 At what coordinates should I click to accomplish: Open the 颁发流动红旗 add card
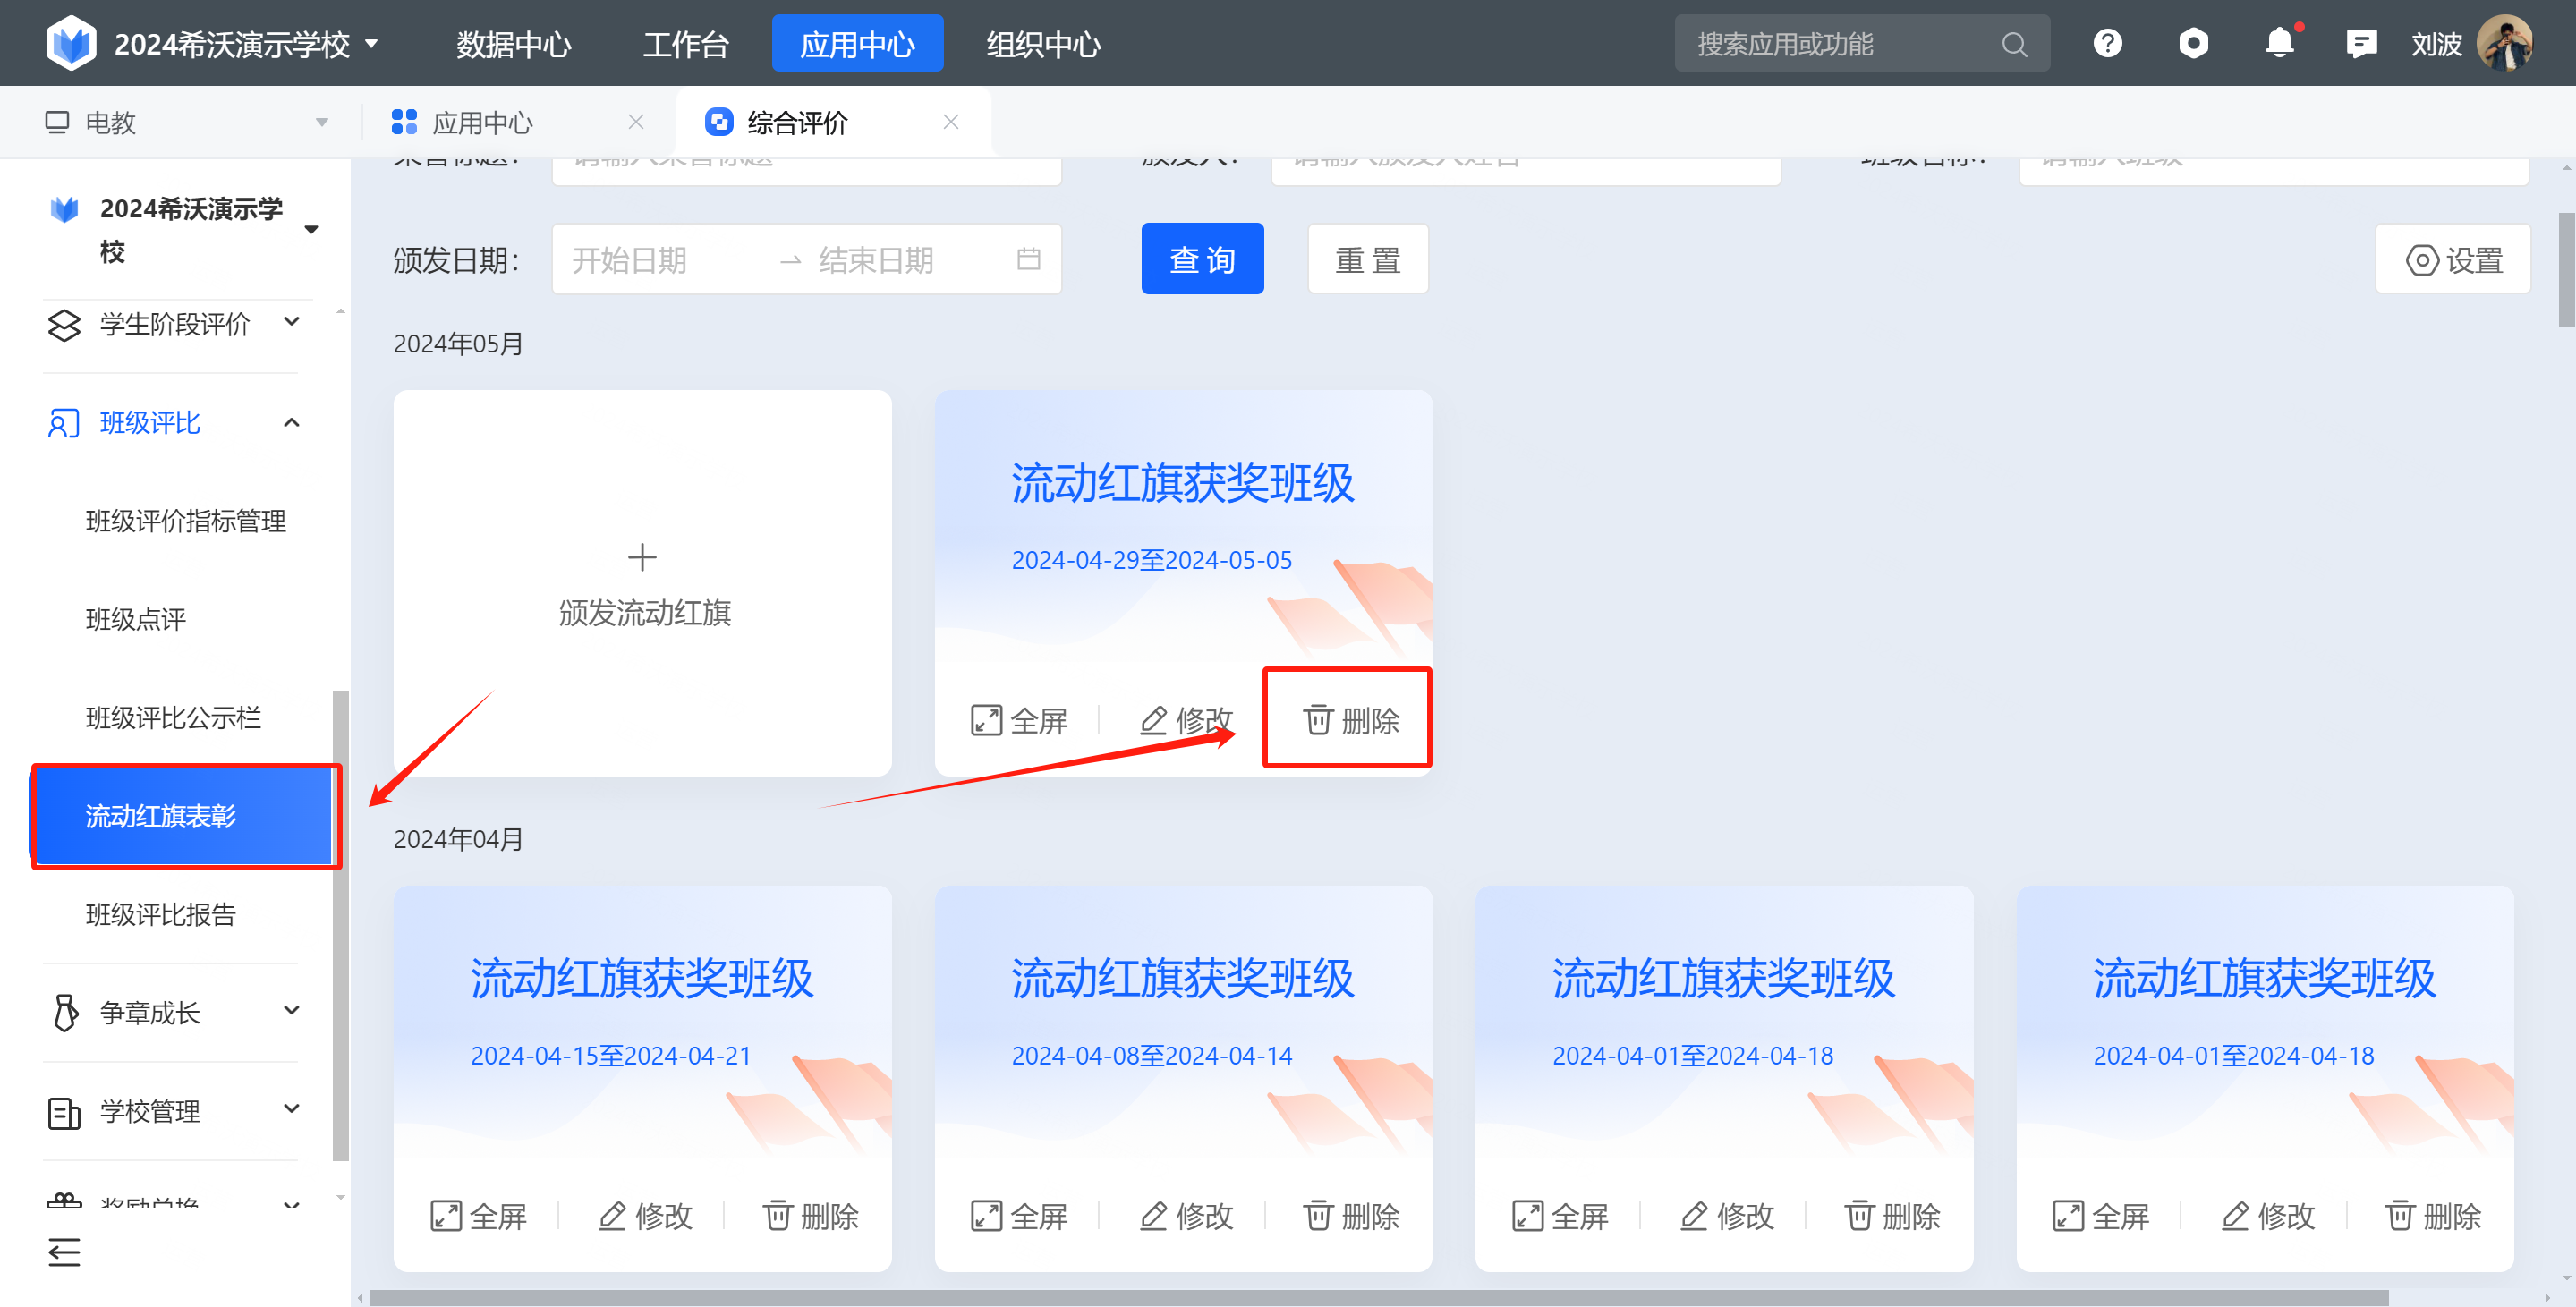(x=642, y=583)
